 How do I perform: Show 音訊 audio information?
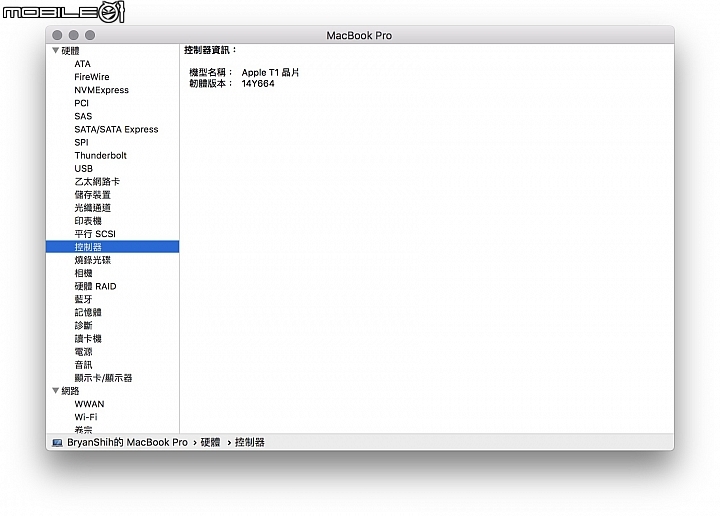83,365
